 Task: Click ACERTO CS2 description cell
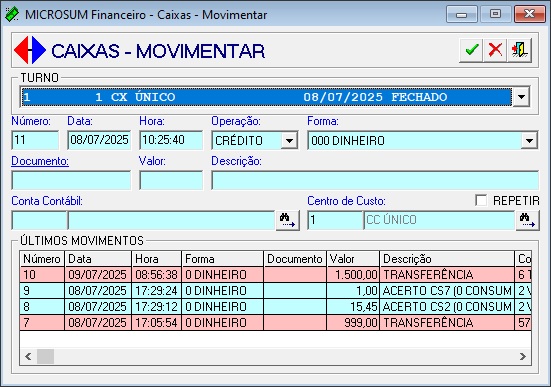coord(447,307)
